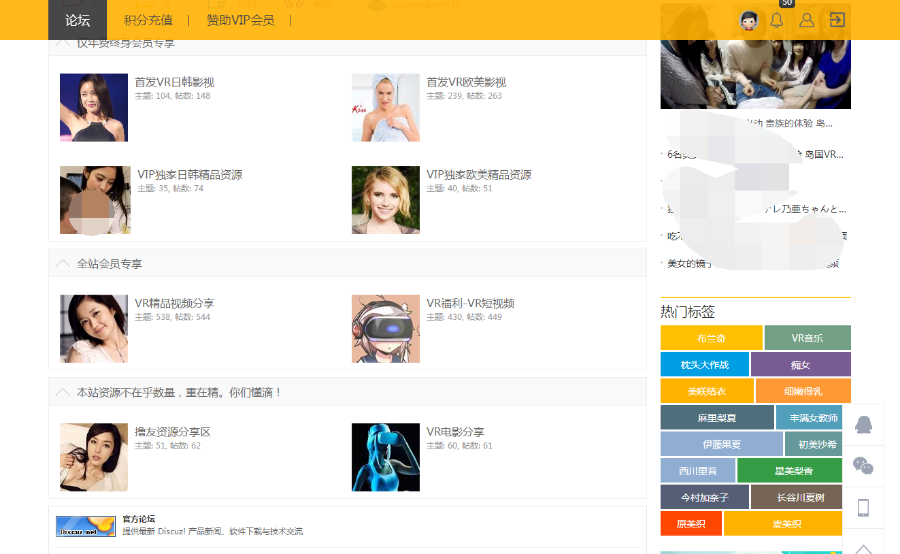The width and height of the screenshot is (900, 554).
Task: Select the 麻里梨夏 hot tag
Action: point(717,417)
